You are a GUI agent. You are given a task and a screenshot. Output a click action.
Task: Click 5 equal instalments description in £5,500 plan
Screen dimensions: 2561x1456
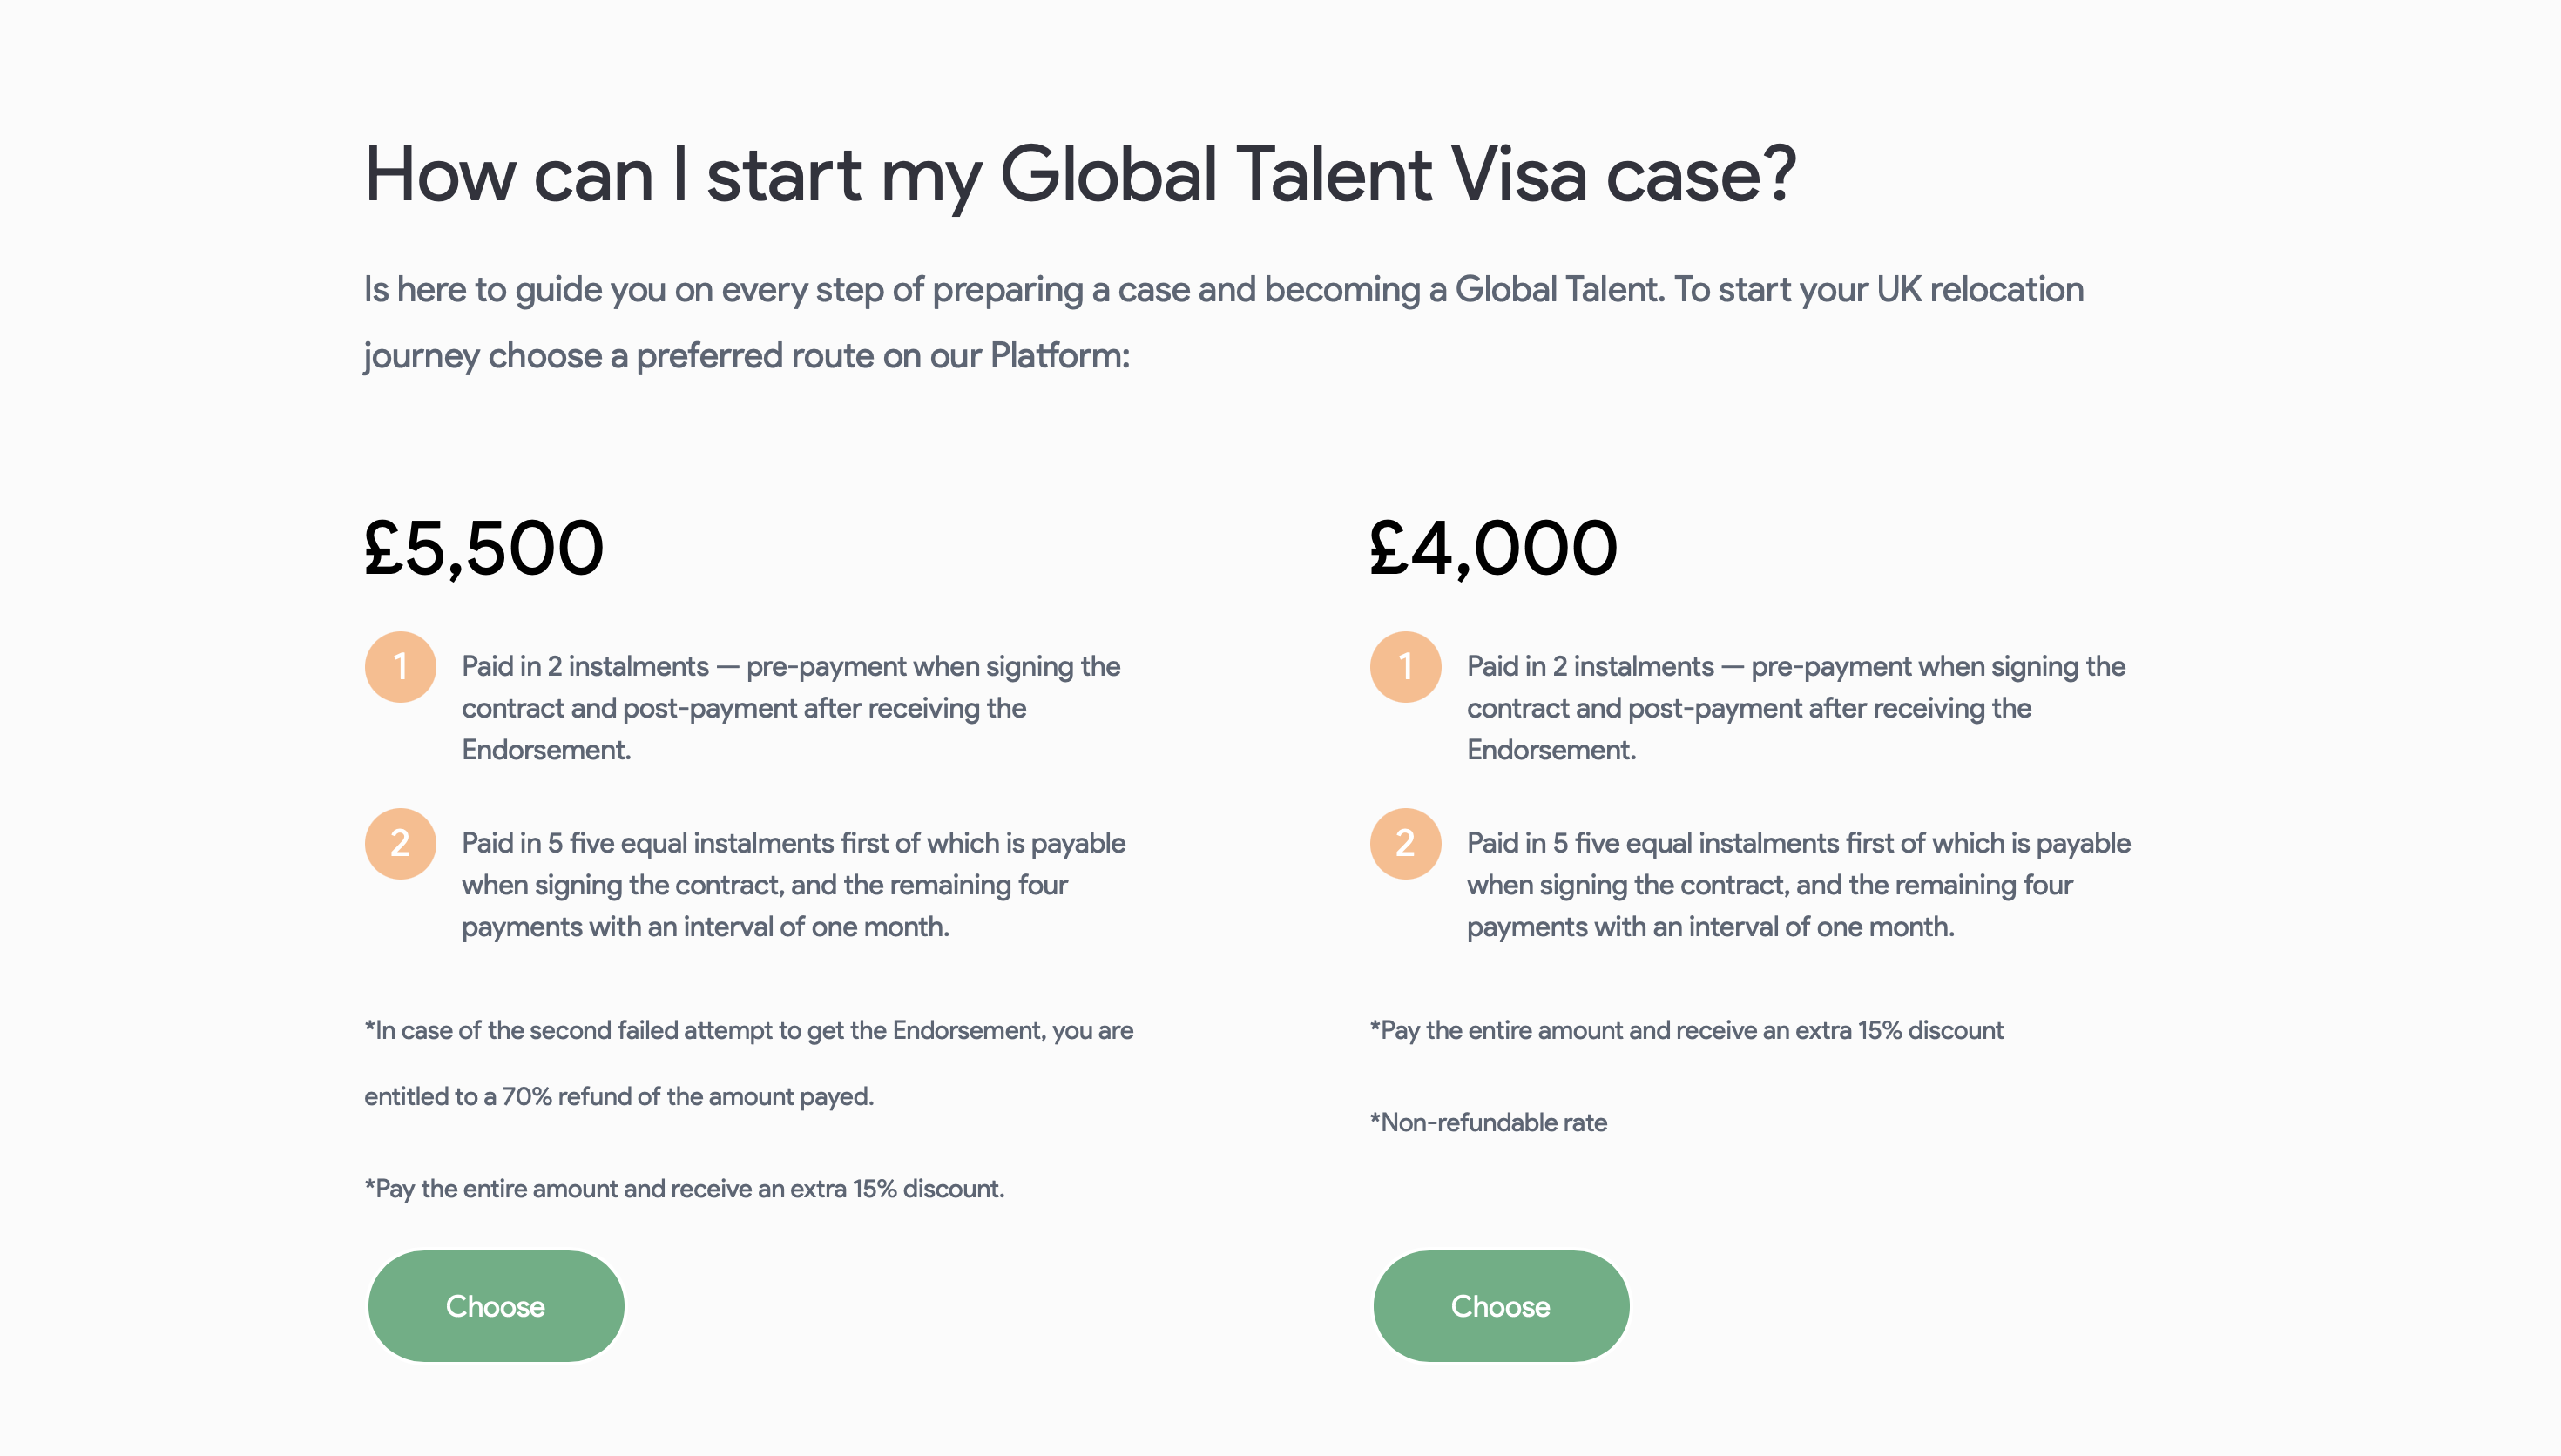[x=794, y=885]
